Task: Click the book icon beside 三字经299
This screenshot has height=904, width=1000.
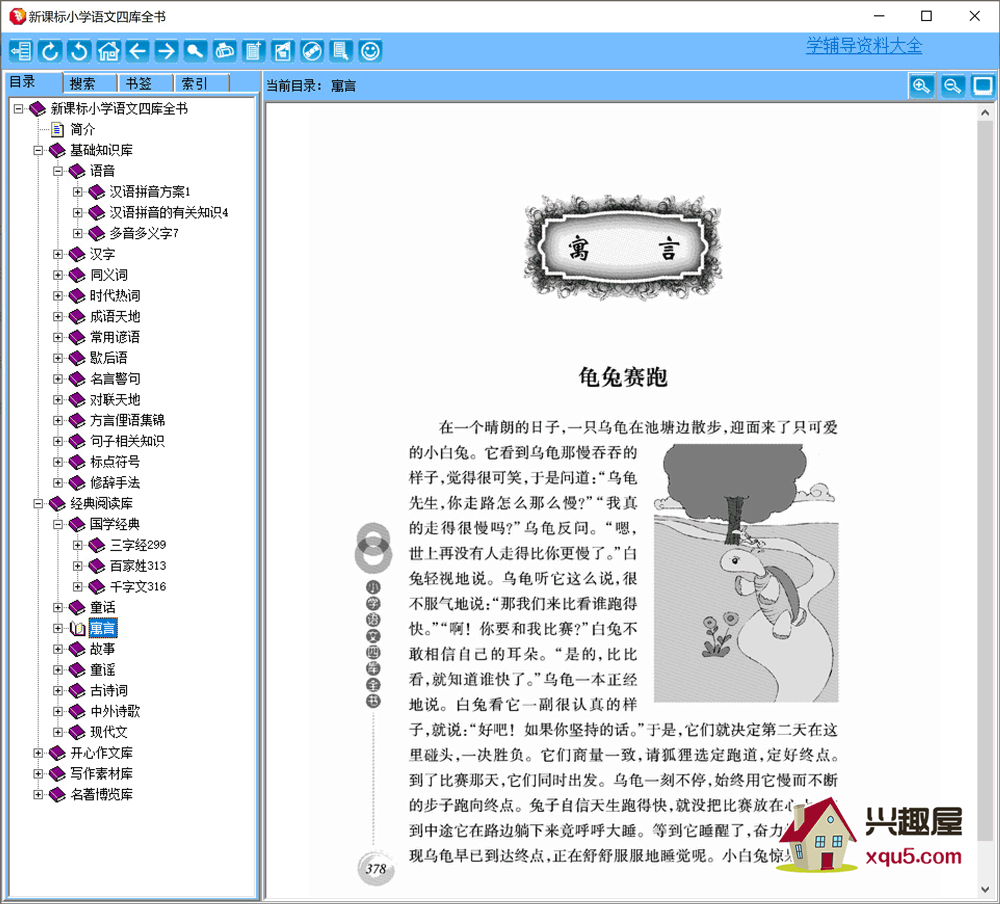Action: tap(96, 545)
